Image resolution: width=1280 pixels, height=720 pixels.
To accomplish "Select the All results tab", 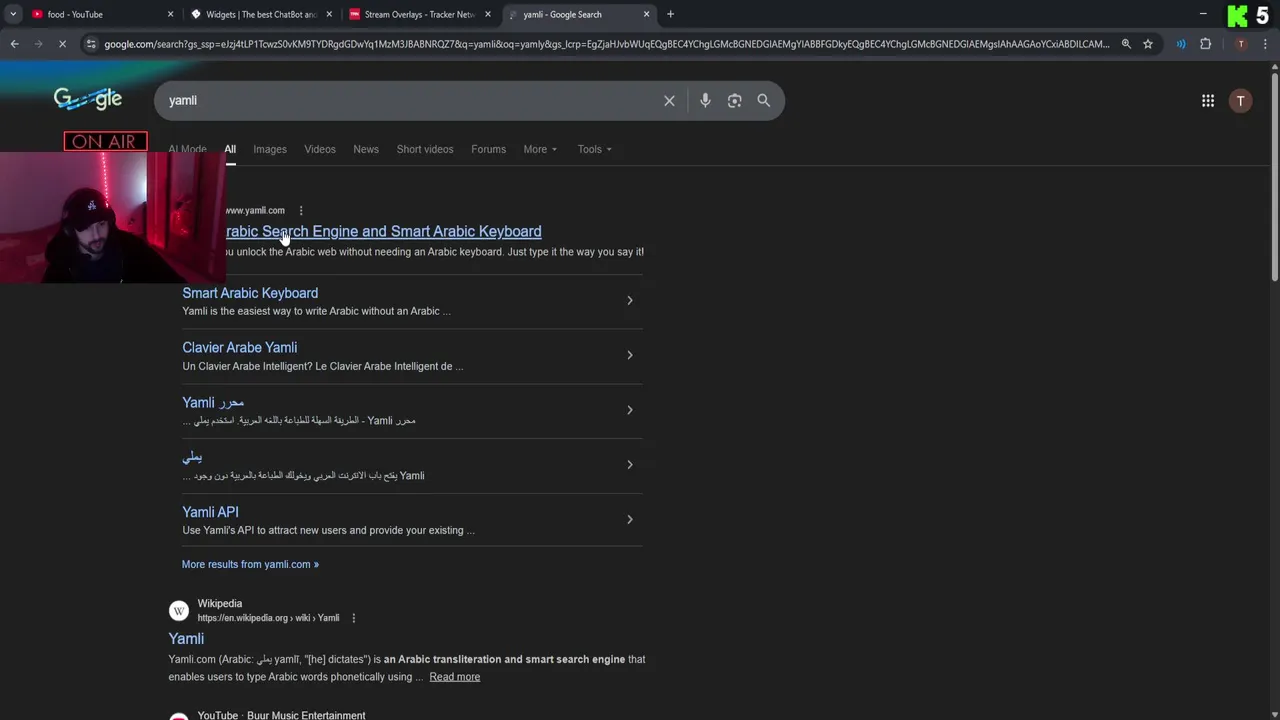I will [x=230, y=149].
